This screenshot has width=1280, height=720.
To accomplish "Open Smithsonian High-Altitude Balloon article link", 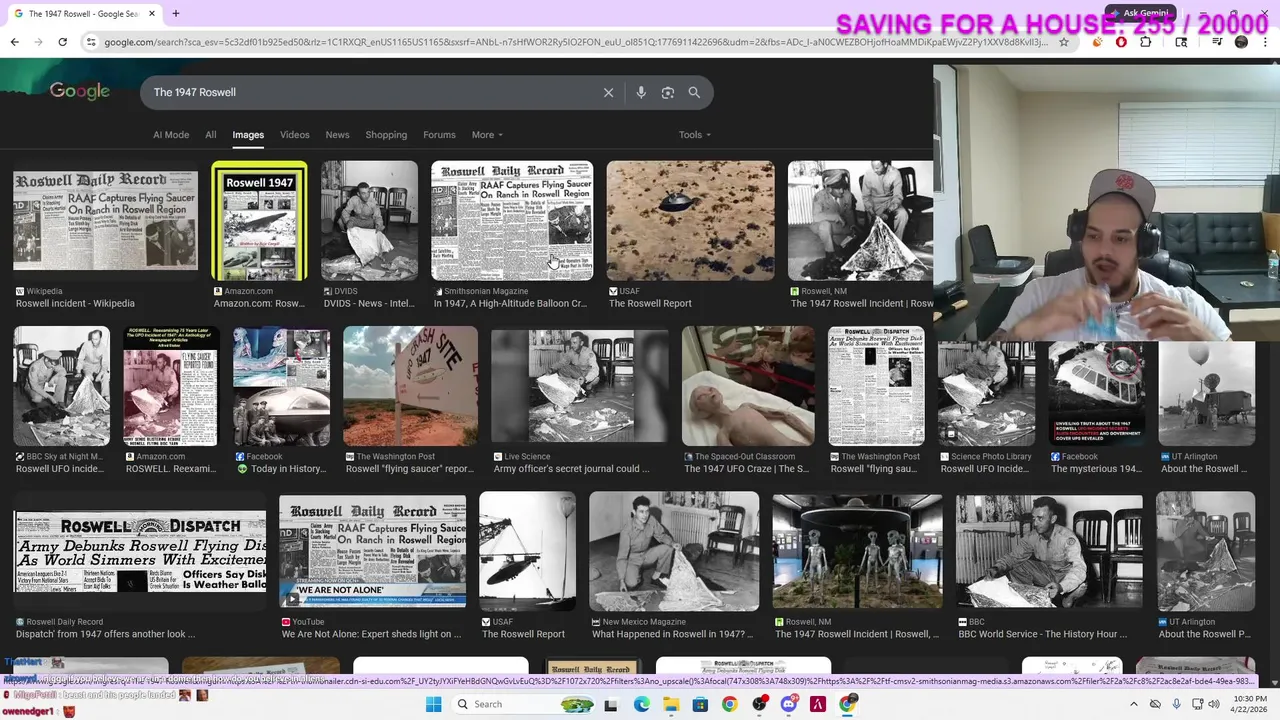I will click(510, 304).
